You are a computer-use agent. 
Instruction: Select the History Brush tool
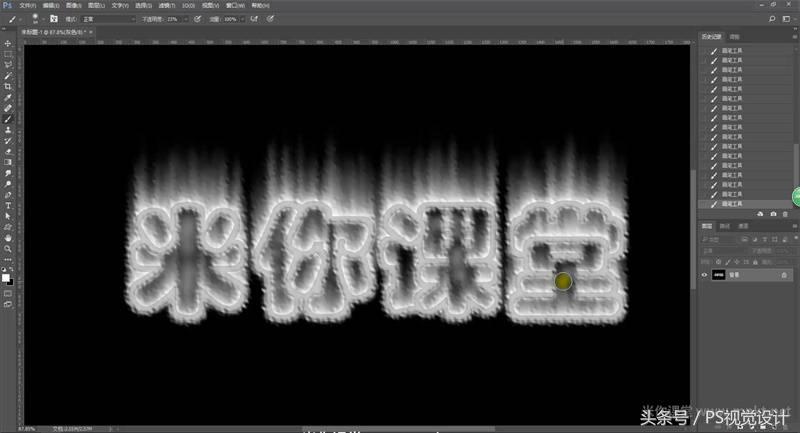pos(8,140)
